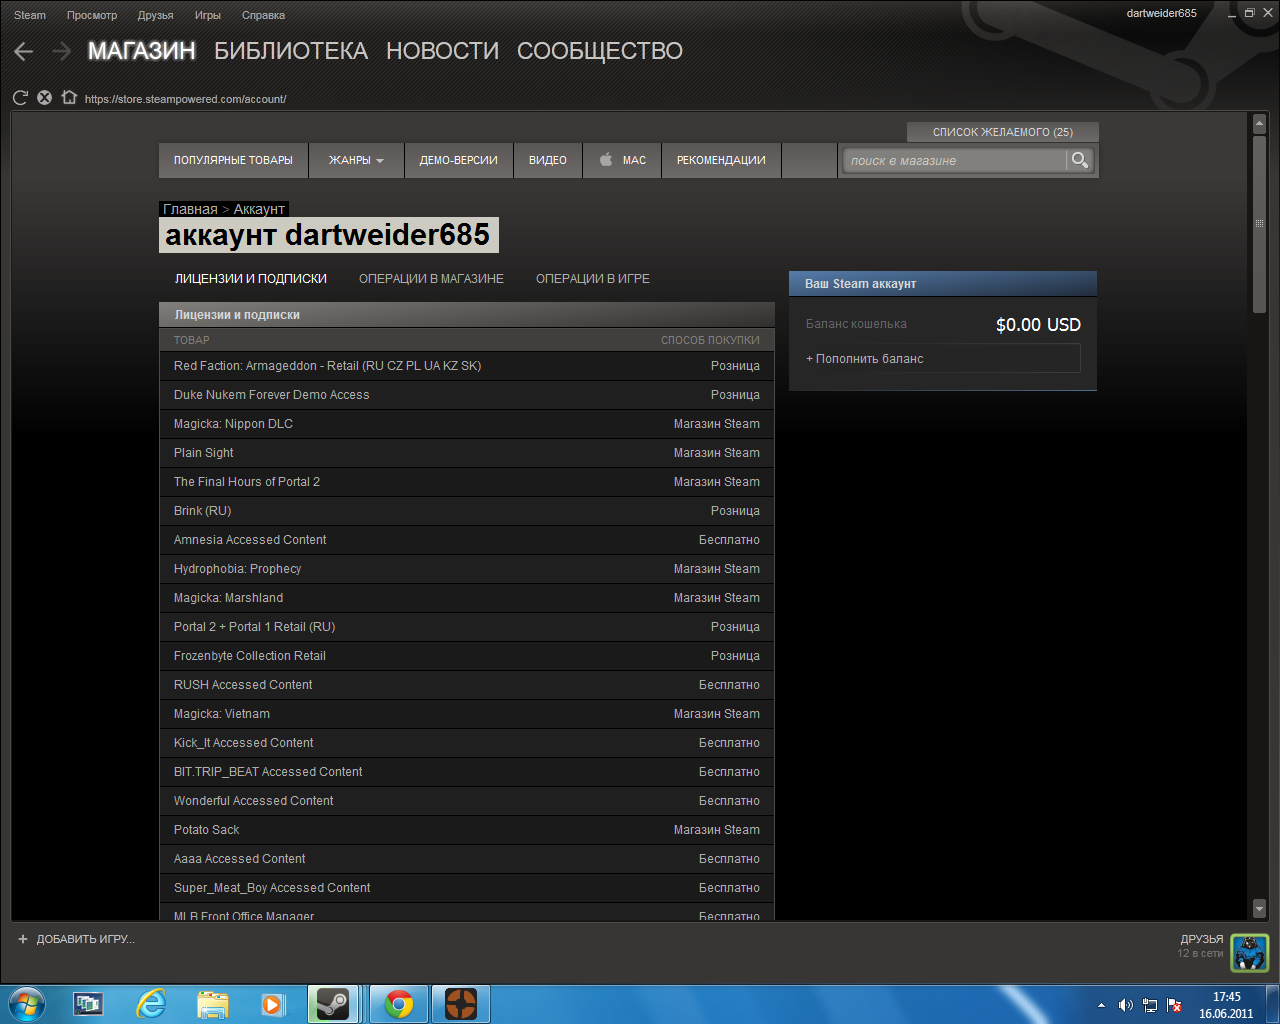Go back with the left arrow

pyautogui.click(x=24, y=51)
